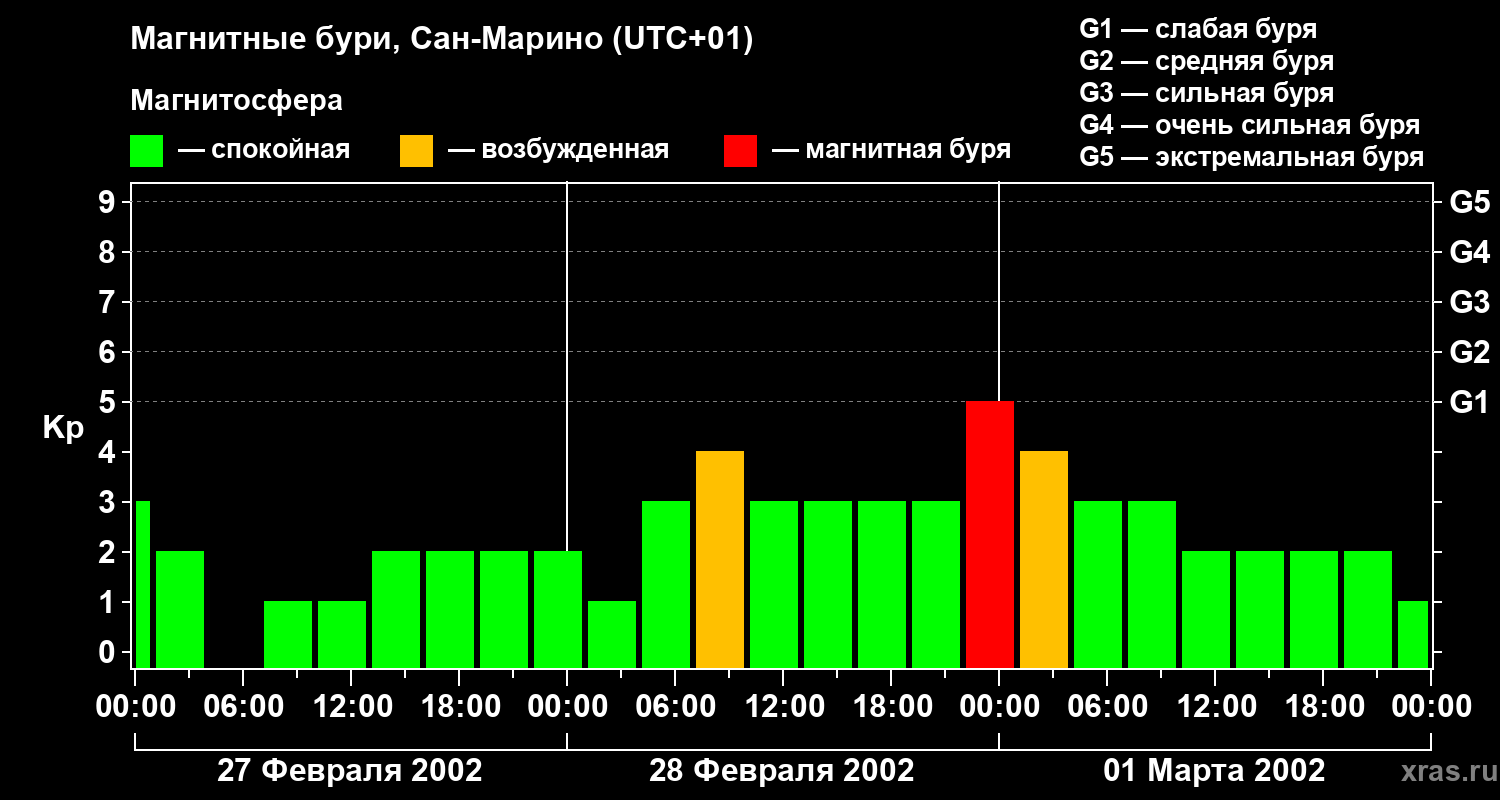Click 'G1 — слабая буря' legend line
This screenshot has width=1500, height=800.
[1198, 29]
